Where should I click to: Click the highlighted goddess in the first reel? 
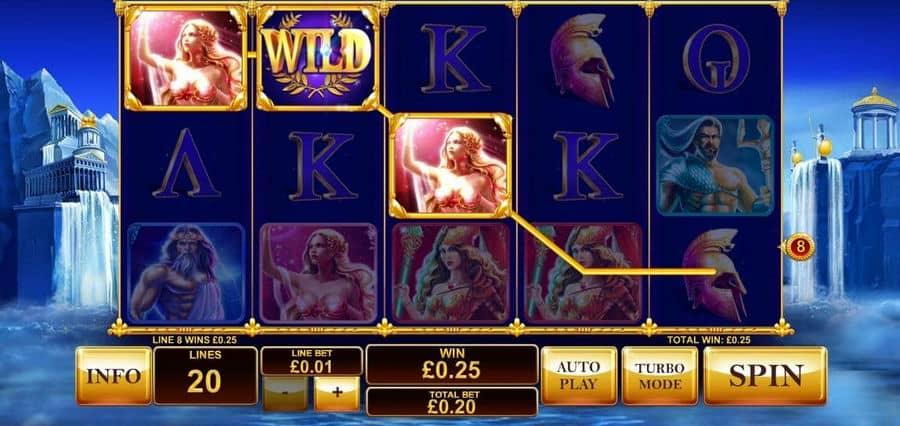click(186, 57)
